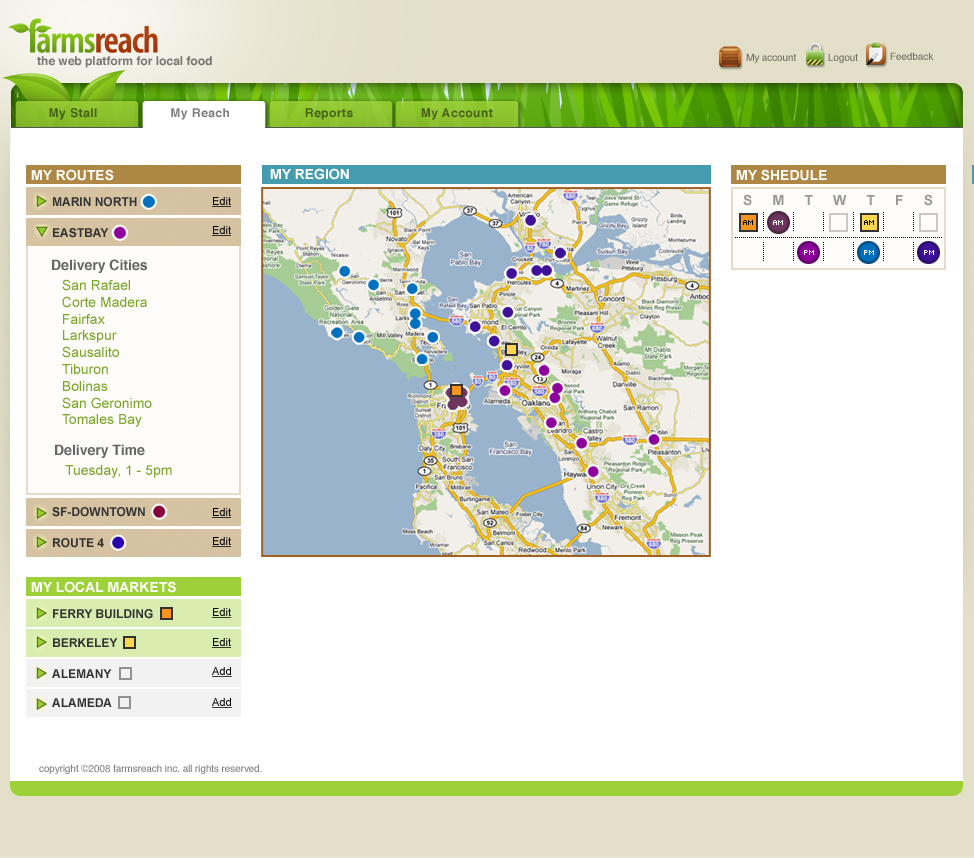The width and height of the screenshot is (974, 858).
Task: Select the orange Ferry Building marker on map
Action: coord(456,390)
